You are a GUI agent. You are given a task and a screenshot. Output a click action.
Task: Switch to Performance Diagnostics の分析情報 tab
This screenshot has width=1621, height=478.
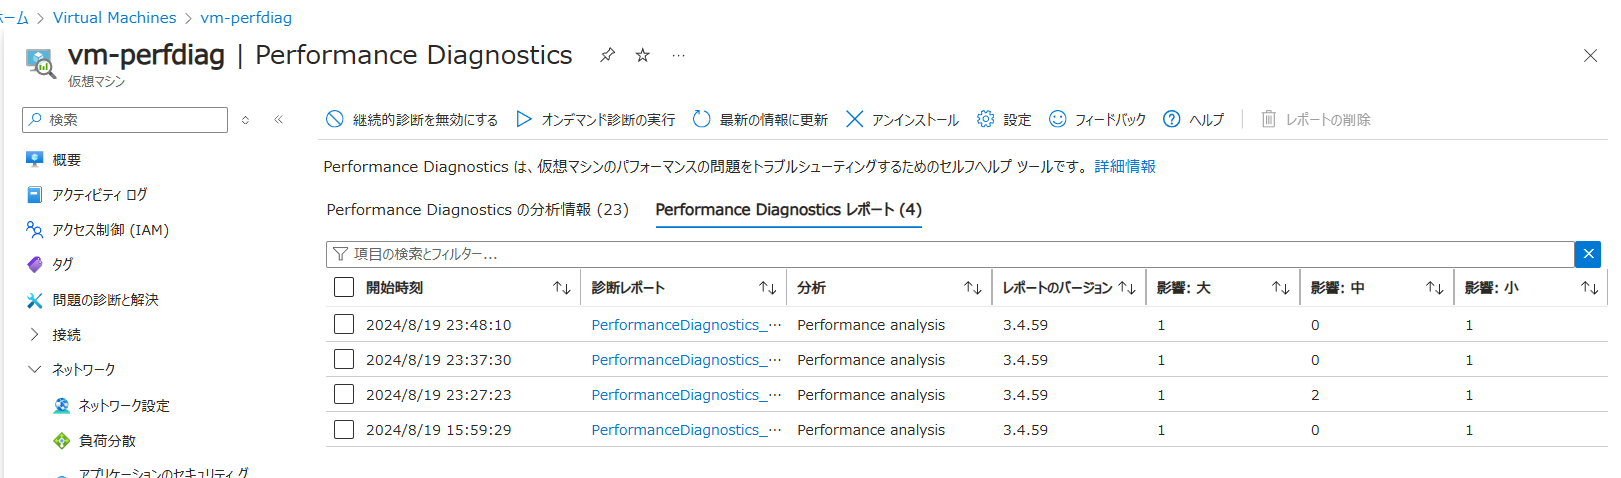477,209
